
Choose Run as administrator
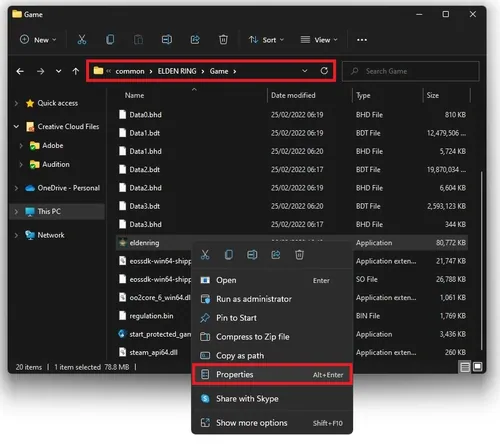click(272, 299)
